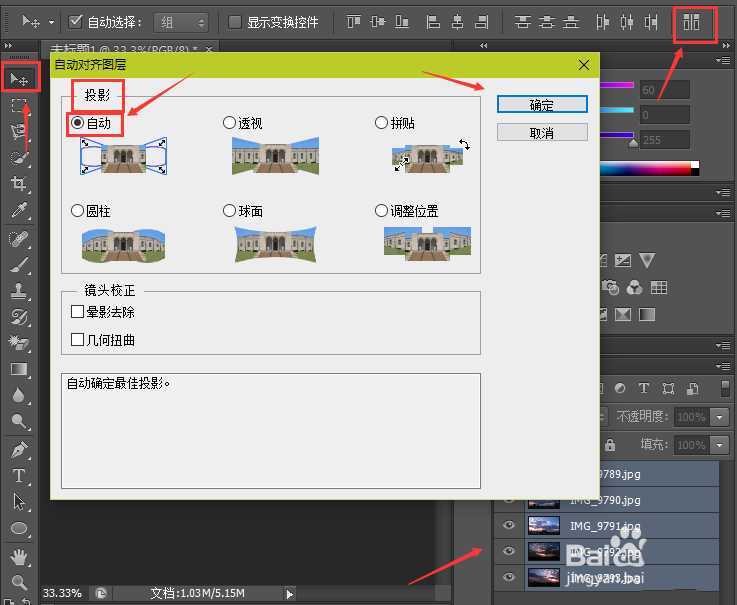Choose the Pen tool
Viewport: 737px width, 605px height.
click(x=19, y=448)
